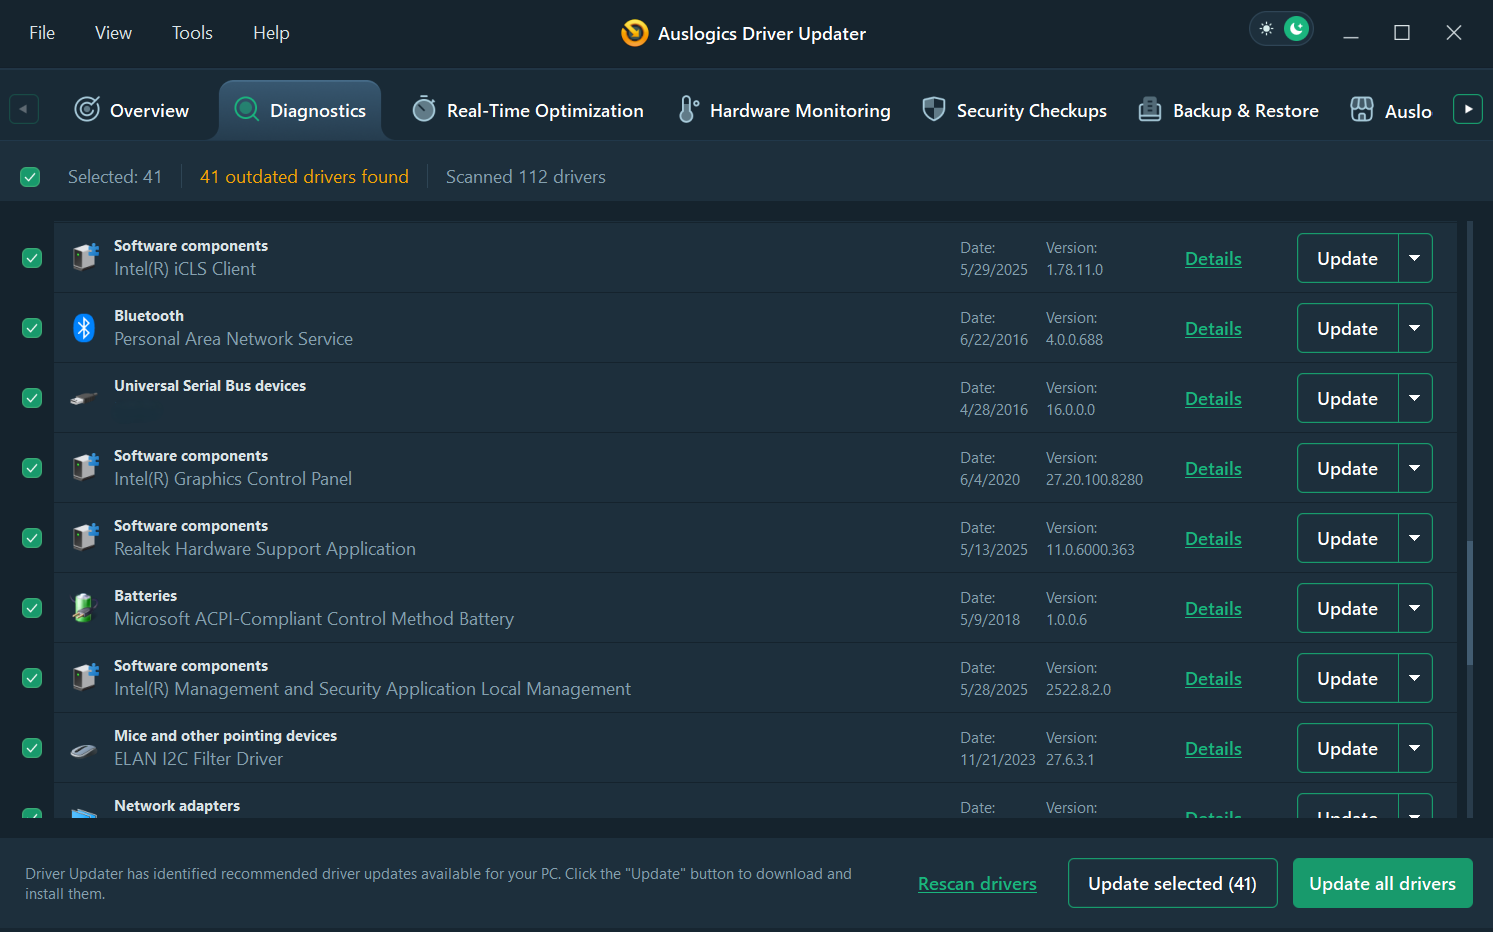Screen dimensions: 1493x932
Task: Open the Update dropdown for Personal Area Network Service
Action: pyautogui.click(x=1415, y=327)
